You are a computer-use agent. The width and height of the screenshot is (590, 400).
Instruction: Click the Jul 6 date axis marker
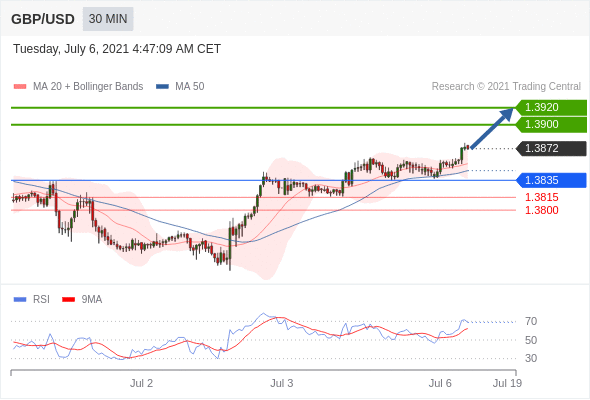440,383
